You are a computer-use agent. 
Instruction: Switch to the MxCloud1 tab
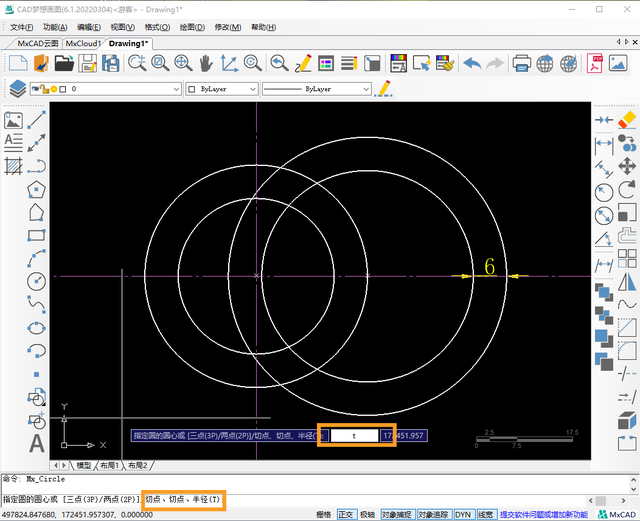pyautogui.click(x=83, y=44)
